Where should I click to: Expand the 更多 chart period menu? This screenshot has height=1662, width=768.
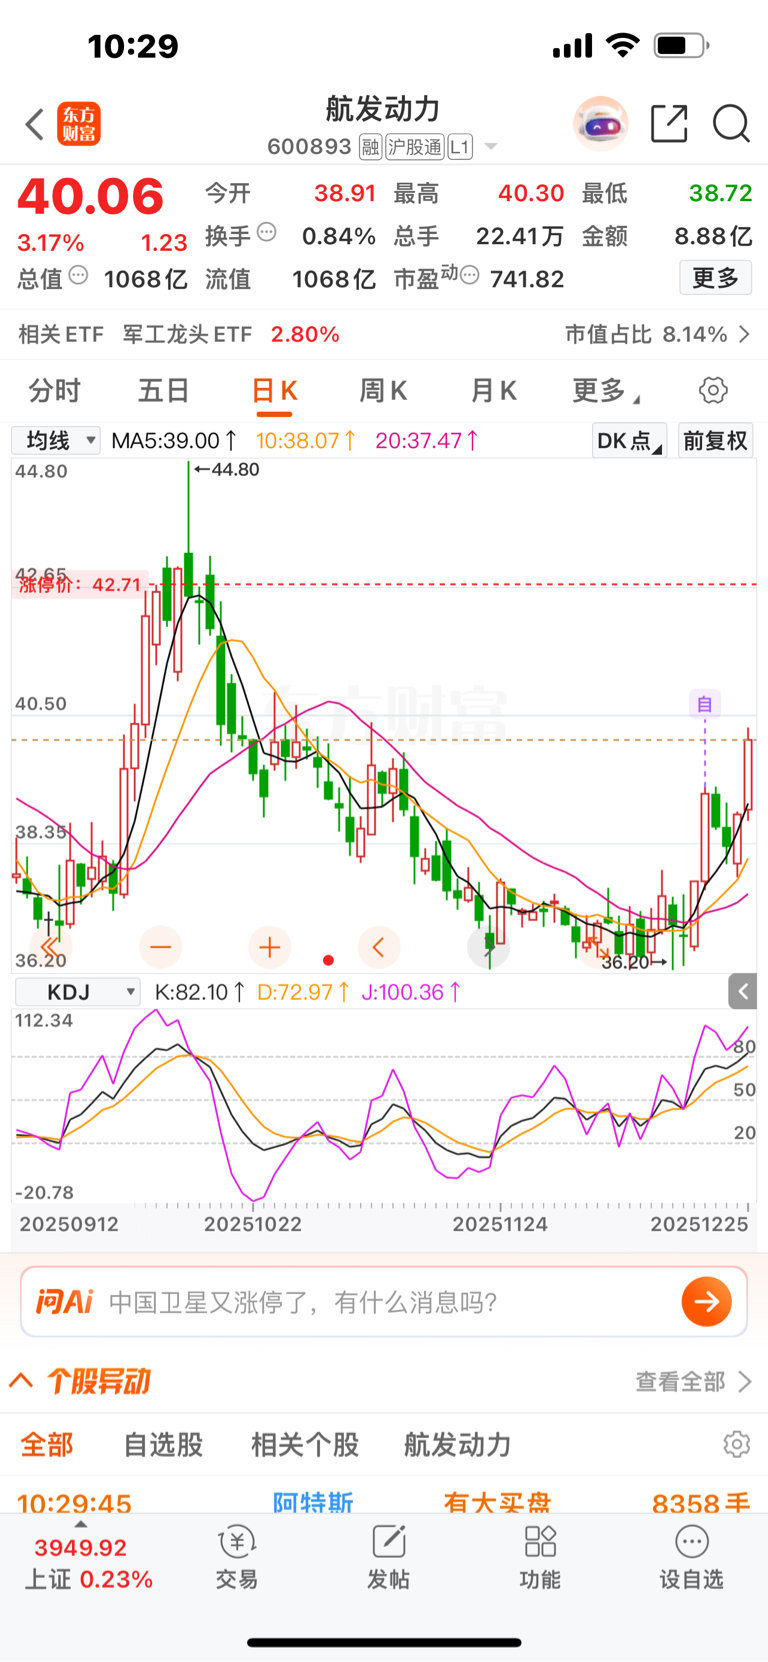coord(606,390)
